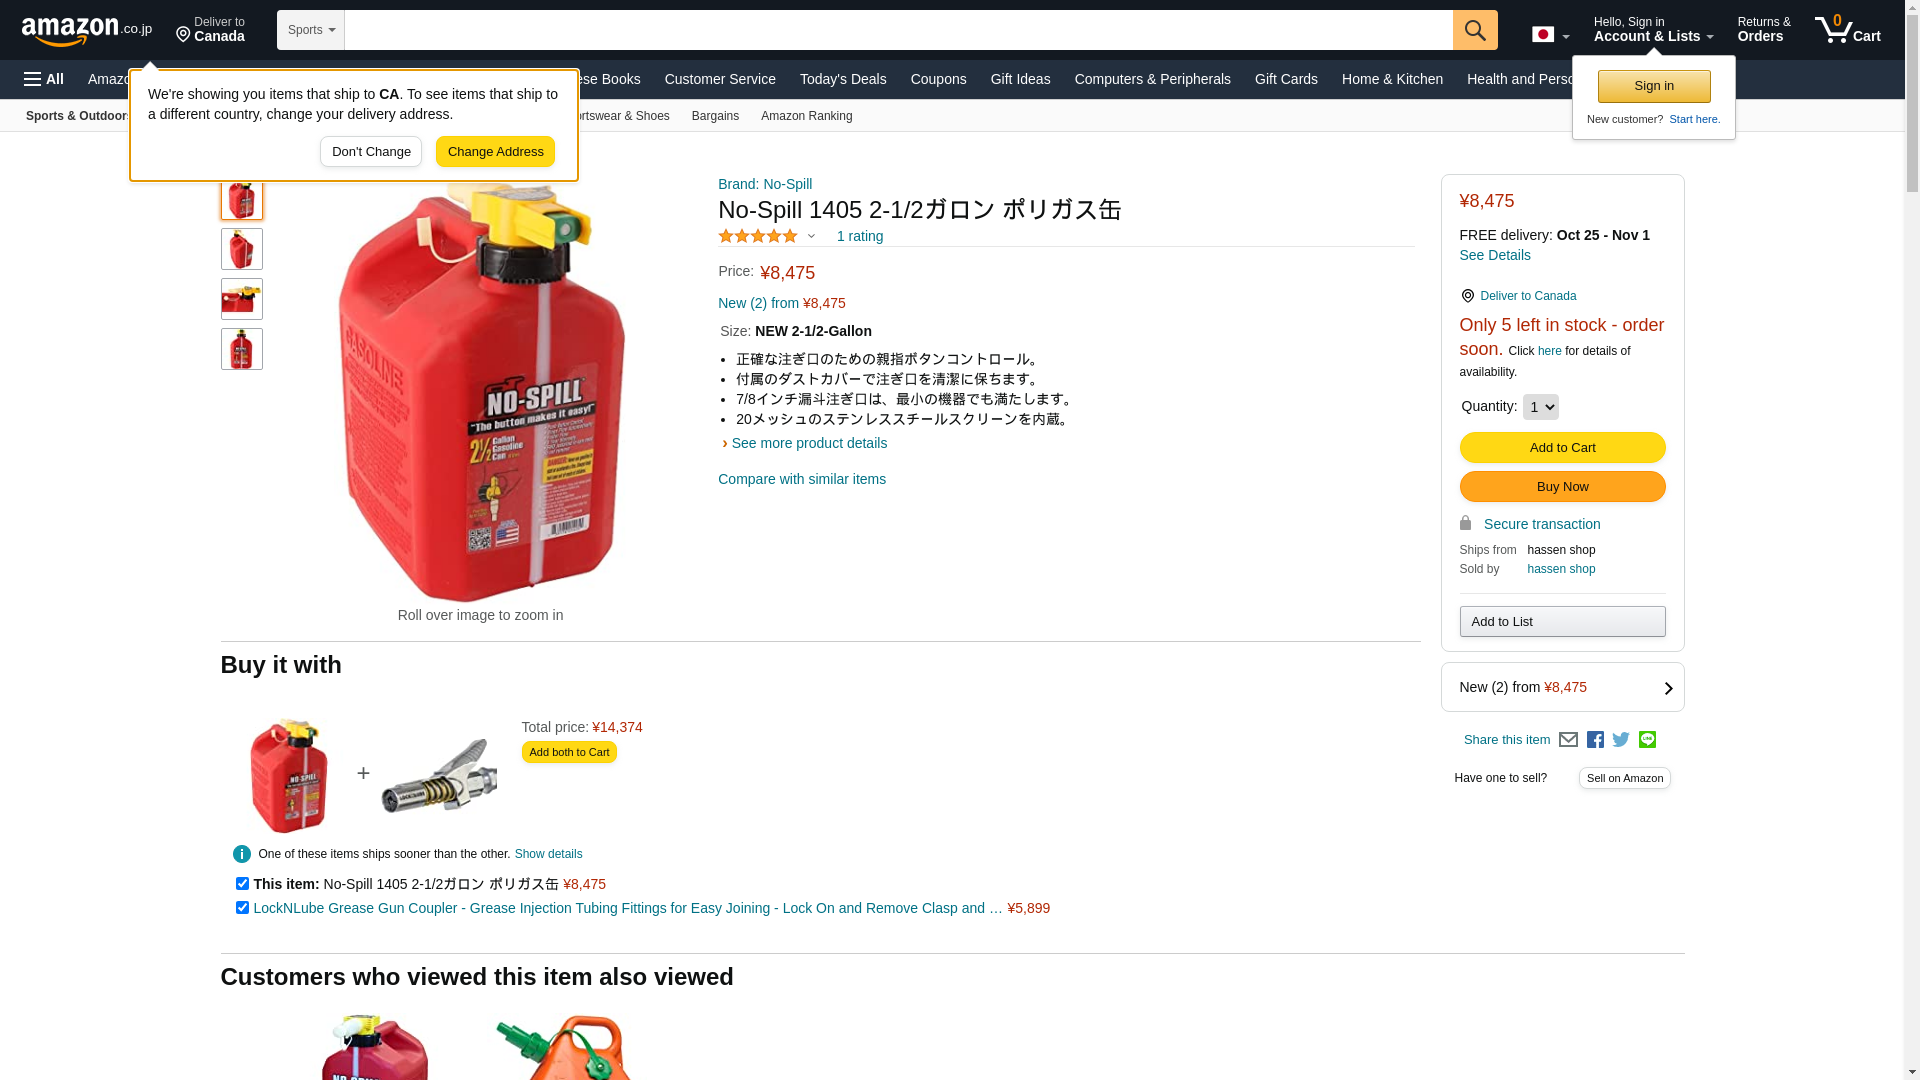Open the All hamburger menu
This screenshot has width=1920, height=1080.
pos(44,79)
